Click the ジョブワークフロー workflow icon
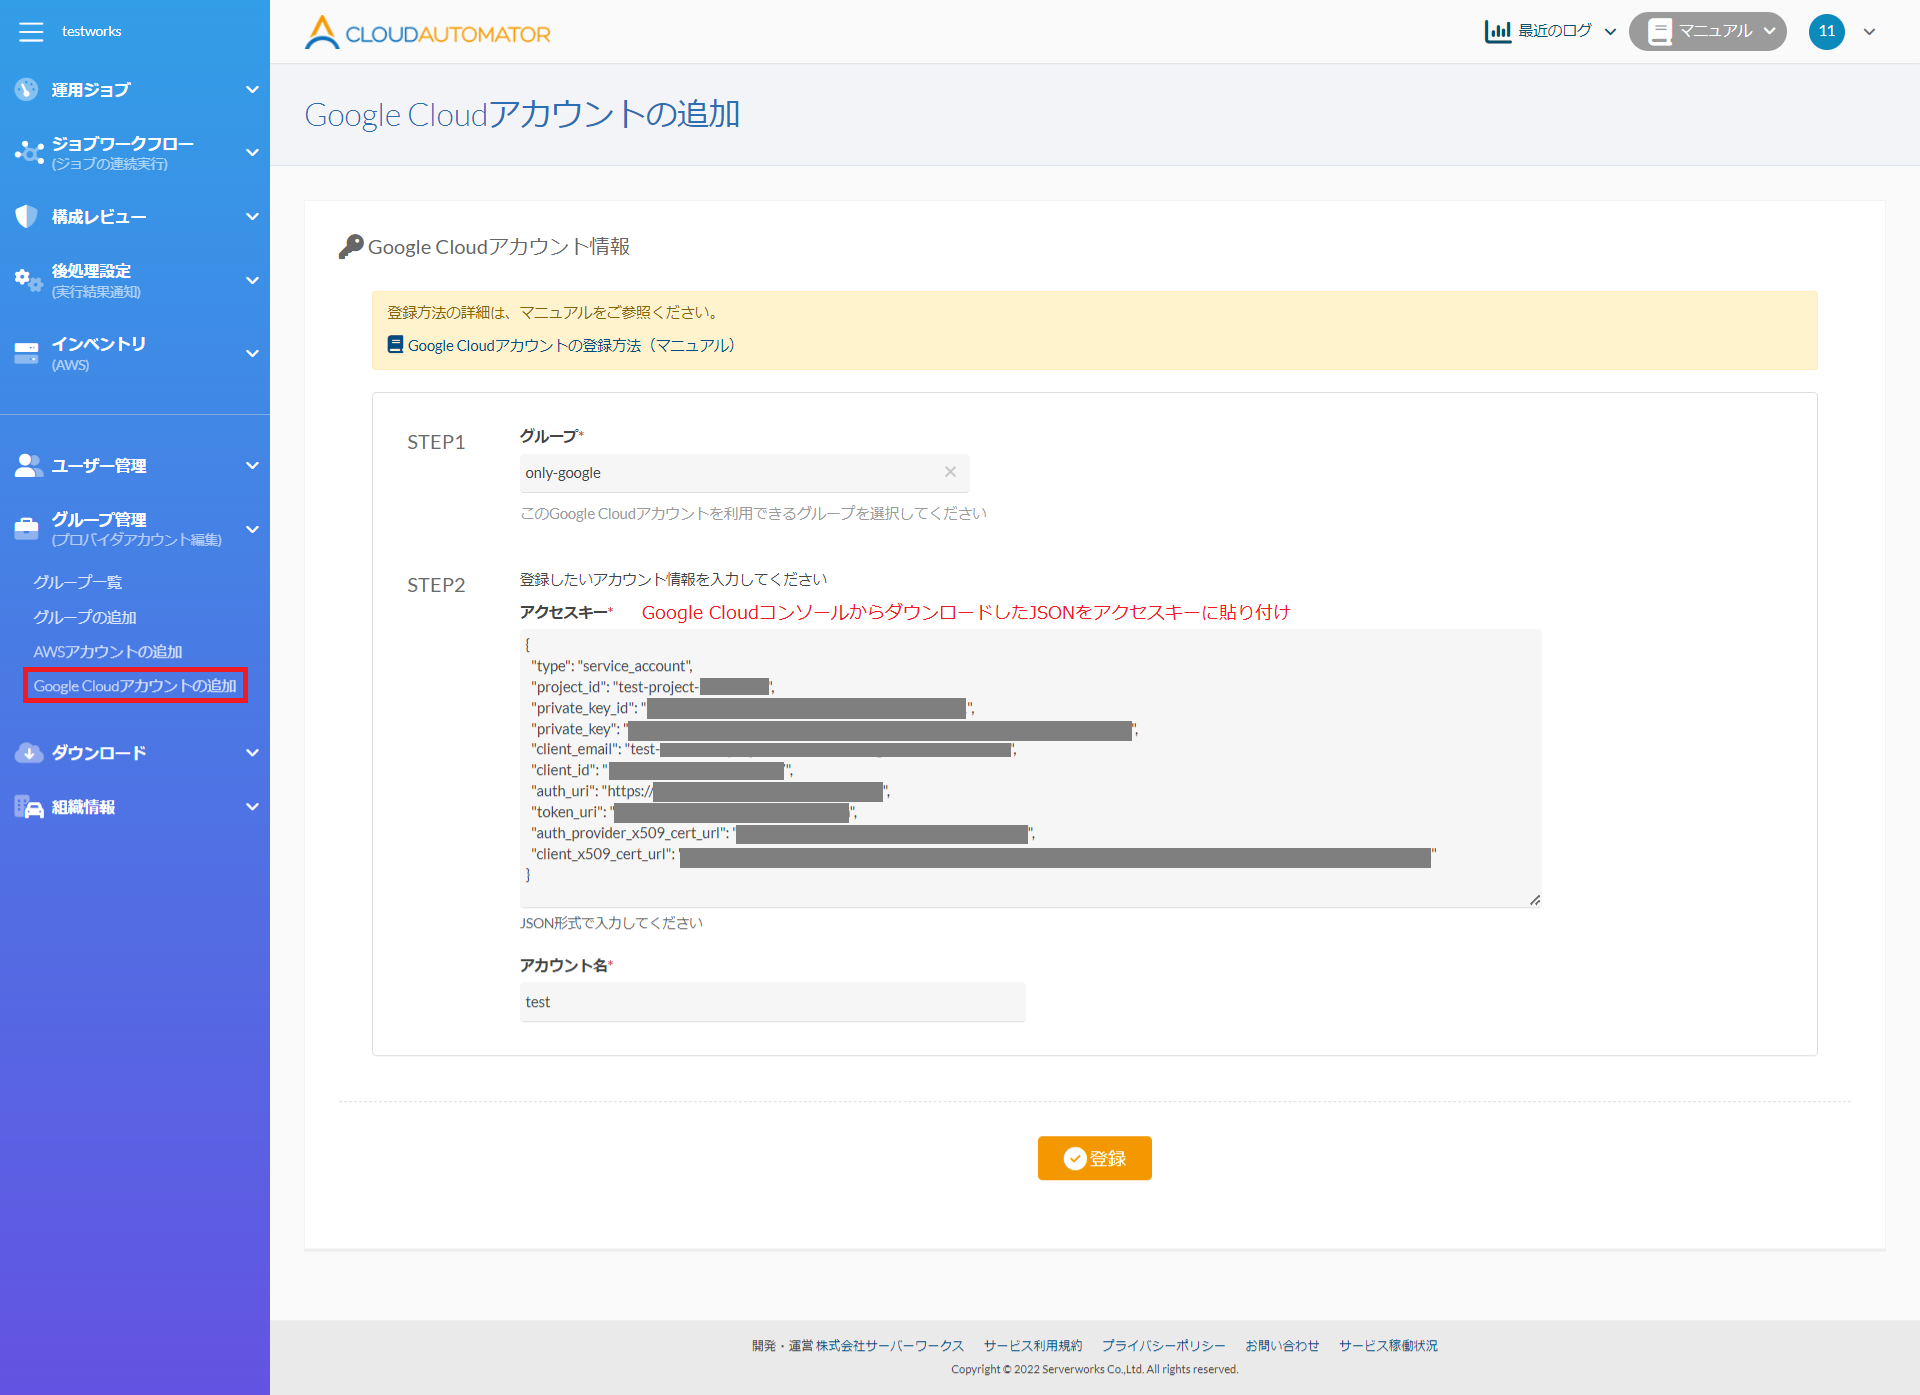Image resolution: width=1920 pixels, height=1395 pixels. (28, 152)
